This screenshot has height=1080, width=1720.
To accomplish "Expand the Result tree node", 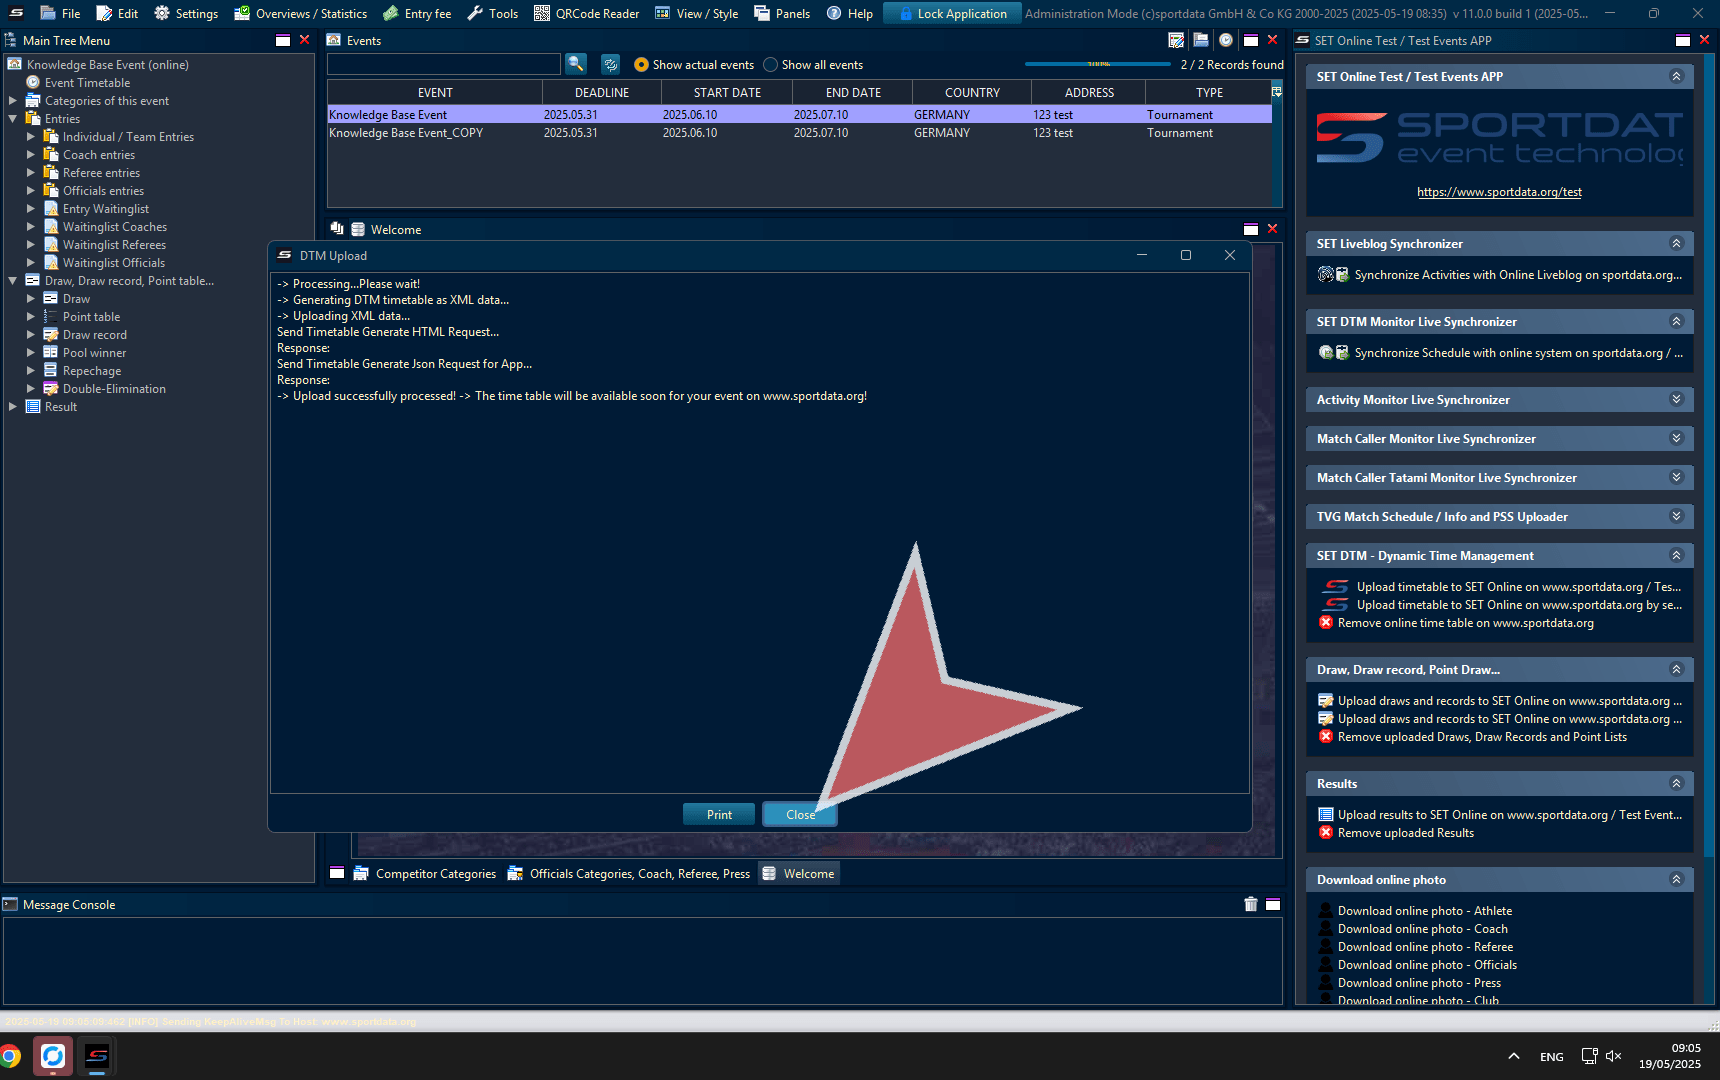I will point(13,407).
